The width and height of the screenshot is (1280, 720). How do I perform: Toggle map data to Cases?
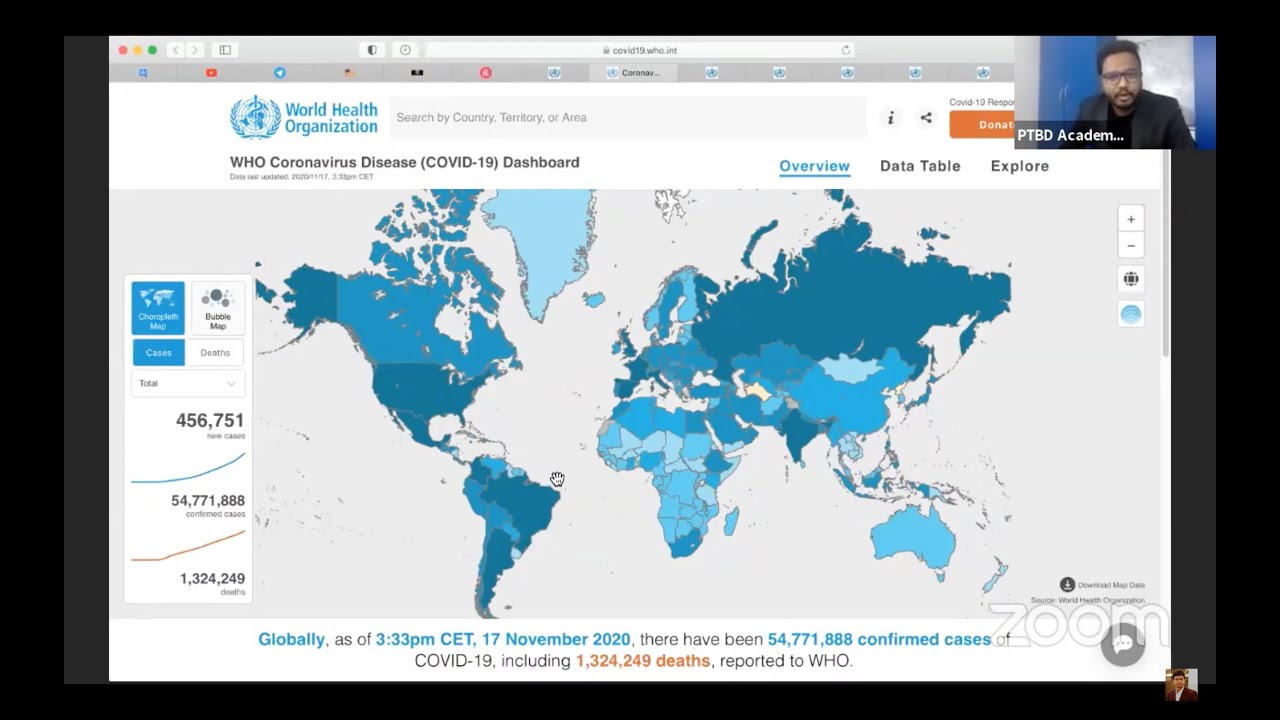coord(158,353)
